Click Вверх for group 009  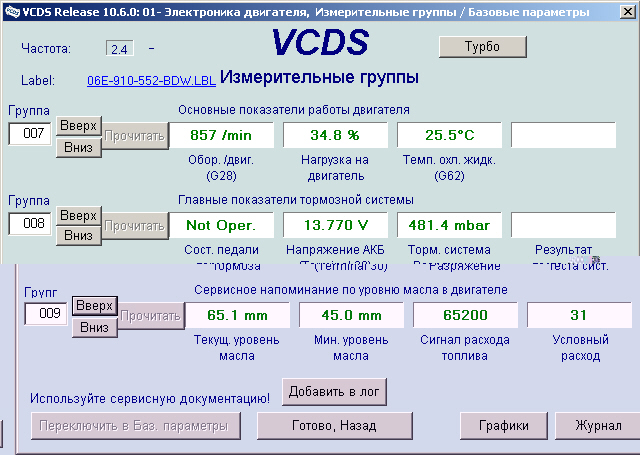coord(95,306)
